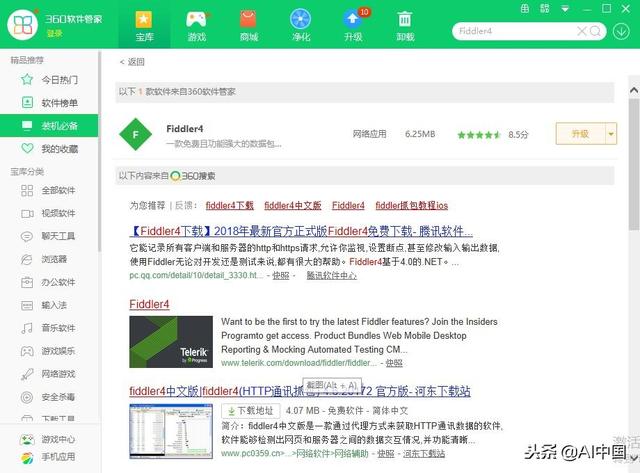Expand the 升级 button dropdown arrow
This screenshot has width=640, height=473.
click(x=611, y=133)
